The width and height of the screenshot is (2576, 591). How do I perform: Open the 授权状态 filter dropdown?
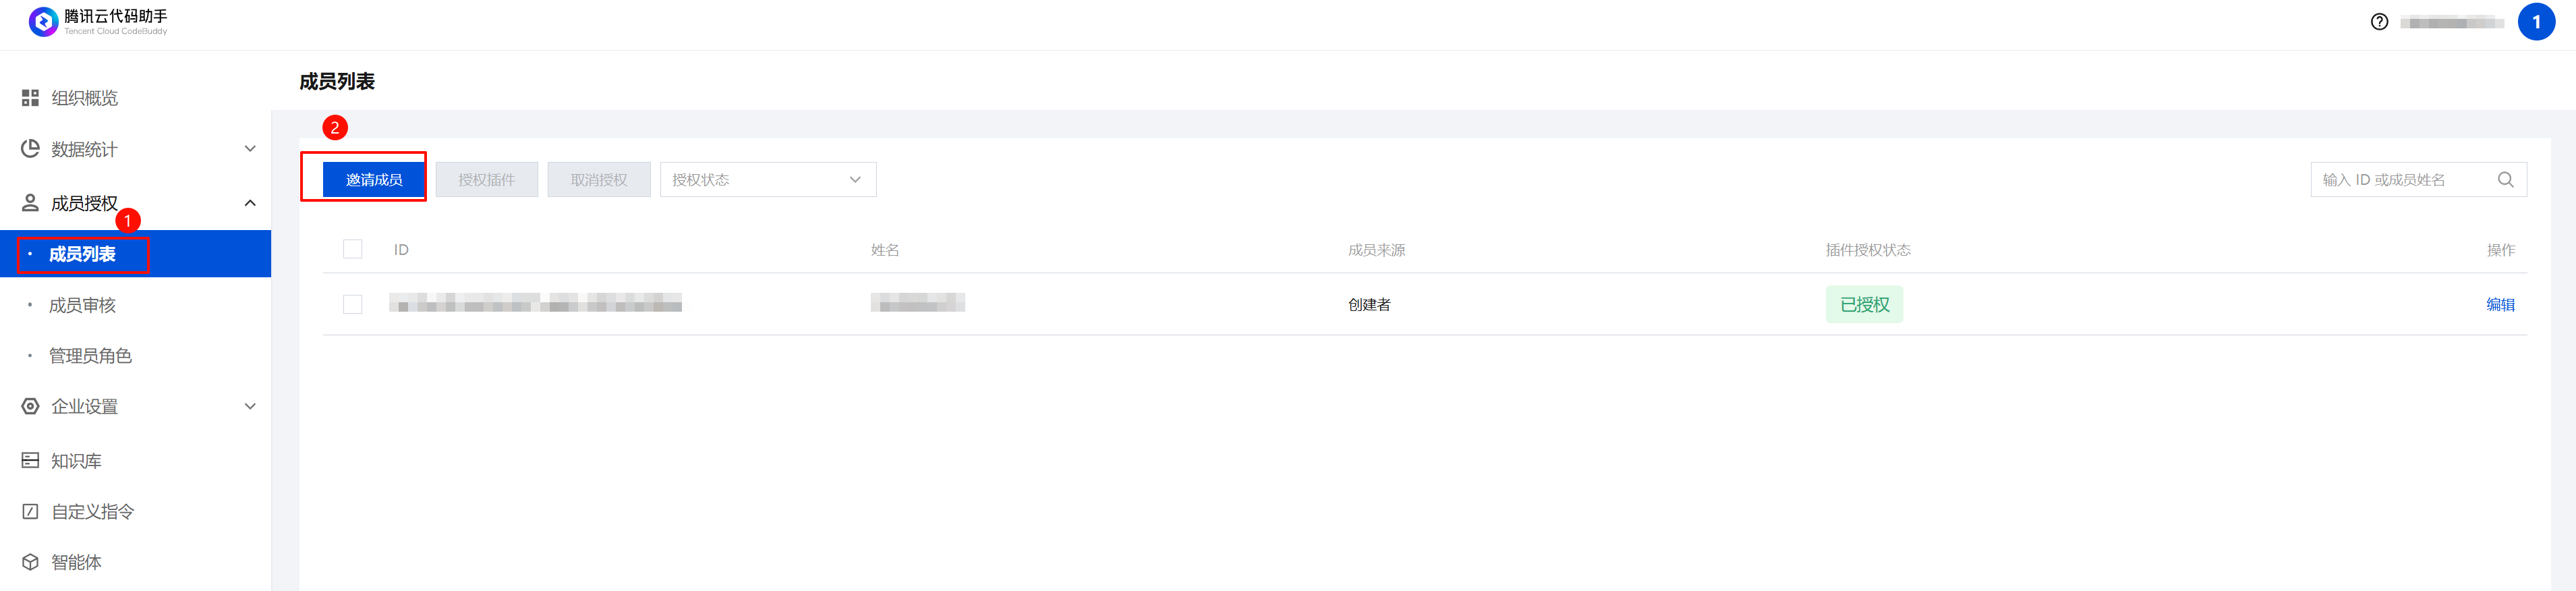pyautogui.click(x=767, y=180)
